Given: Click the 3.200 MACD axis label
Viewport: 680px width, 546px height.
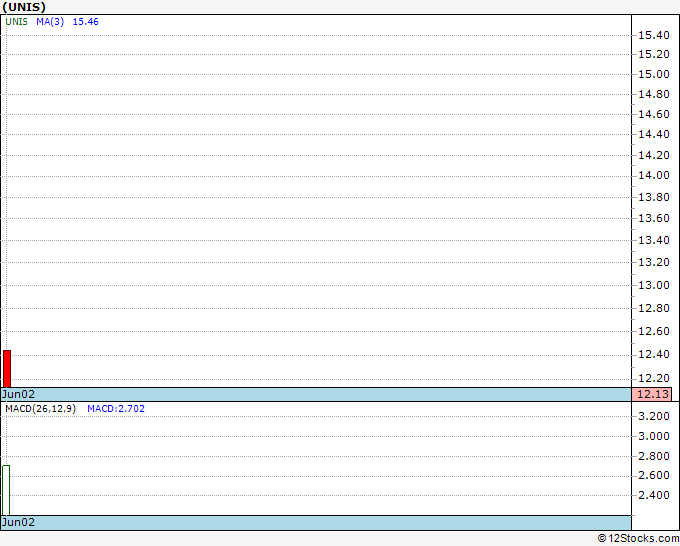Looking at the screenshot, I should (654, 416).
